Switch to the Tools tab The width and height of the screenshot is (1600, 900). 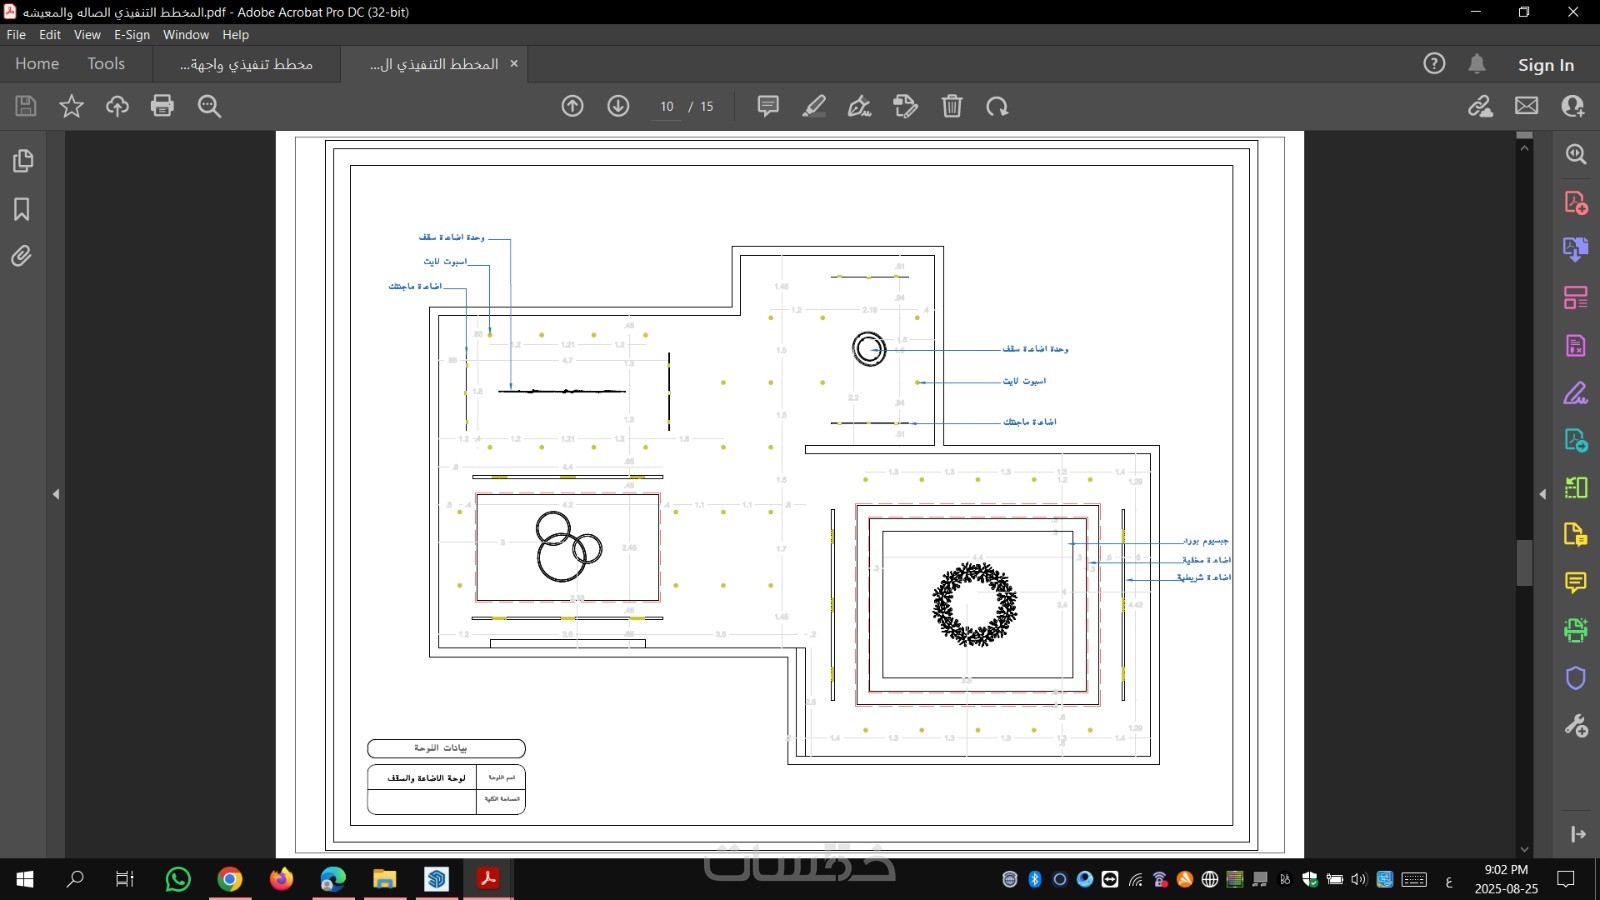tap(106, 64)
